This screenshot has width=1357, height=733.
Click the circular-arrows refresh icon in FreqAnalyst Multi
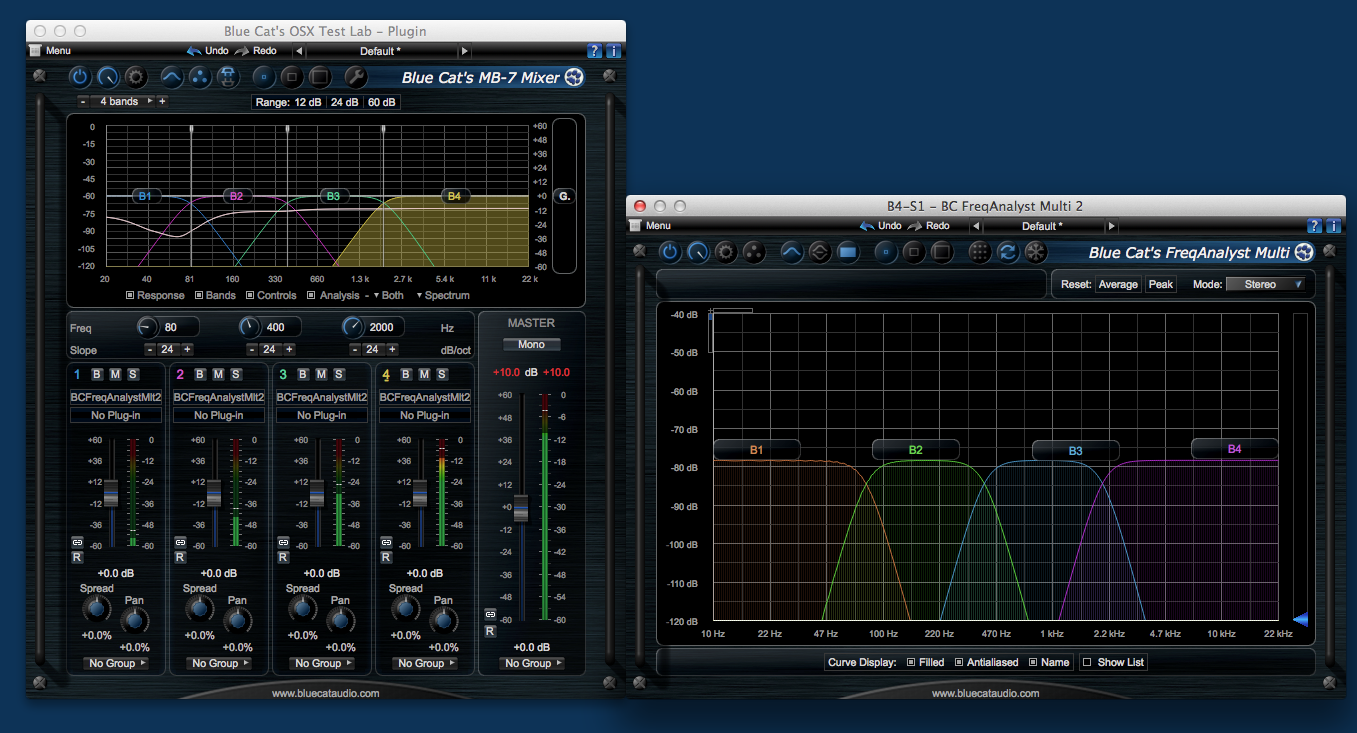[x=1008, y=251]
